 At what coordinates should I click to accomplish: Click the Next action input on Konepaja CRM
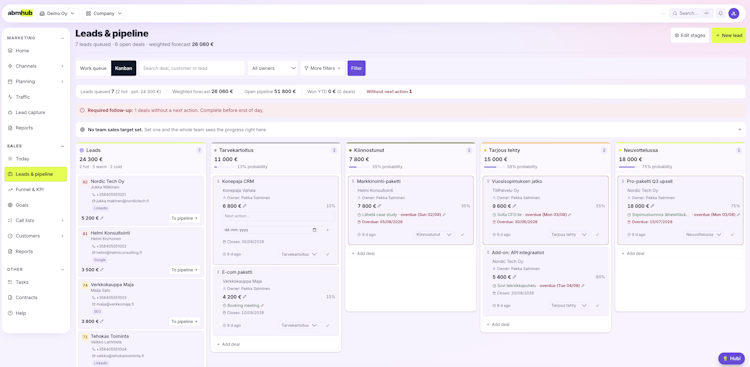tap(279, 216)
